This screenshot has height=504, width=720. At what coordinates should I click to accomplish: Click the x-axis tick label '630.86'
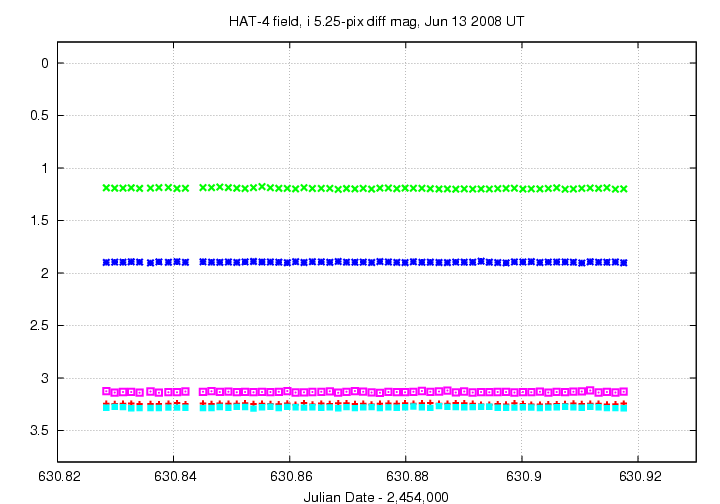click(x=291, y=476)
